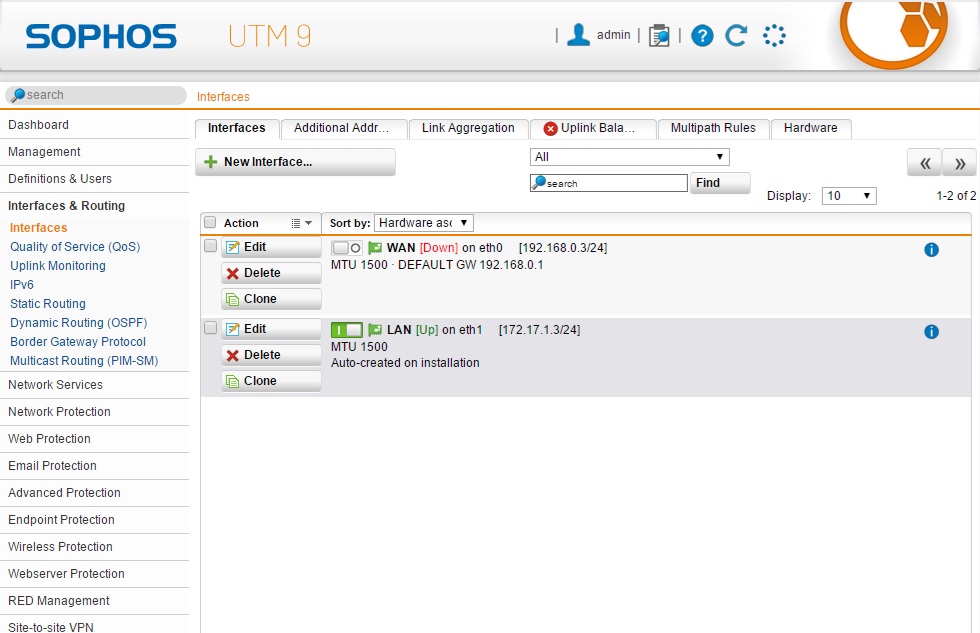980x633 pixels.
Task: Open RED Management menu
Action: pyautogui.click(x=94, y=601)
